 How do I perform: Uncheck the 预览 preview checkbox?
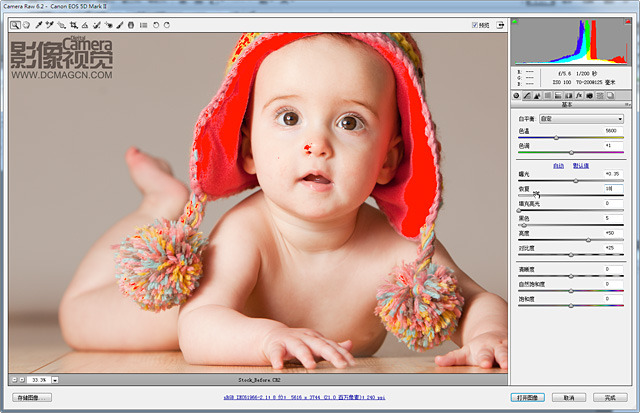pyautogui.click(x=476, y=24)
